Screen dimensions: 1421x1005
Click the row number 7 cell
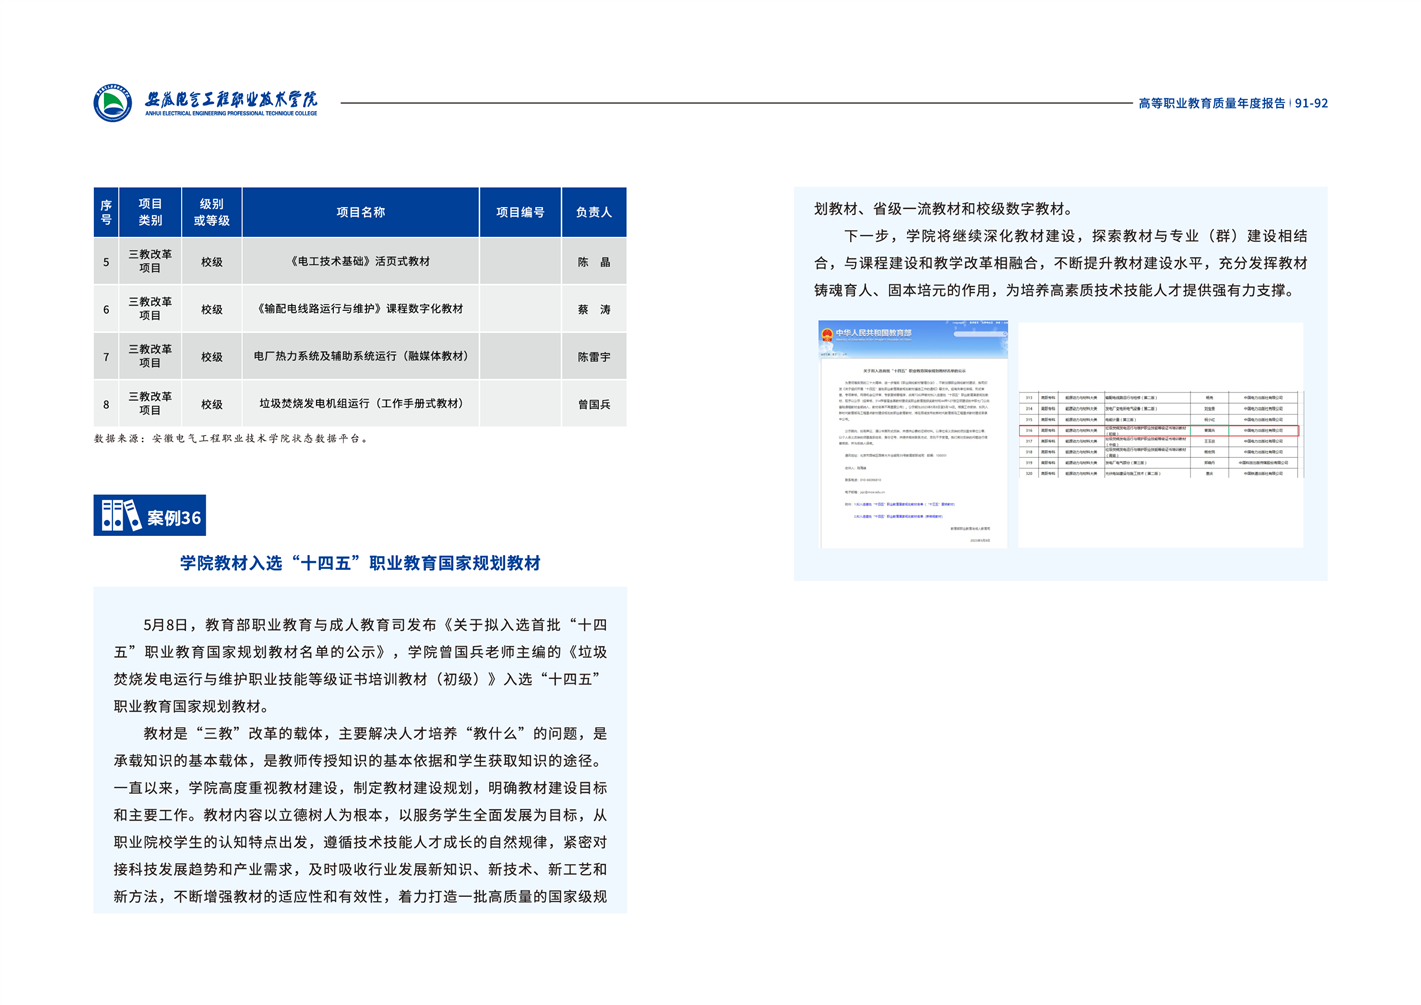(106, 357)
